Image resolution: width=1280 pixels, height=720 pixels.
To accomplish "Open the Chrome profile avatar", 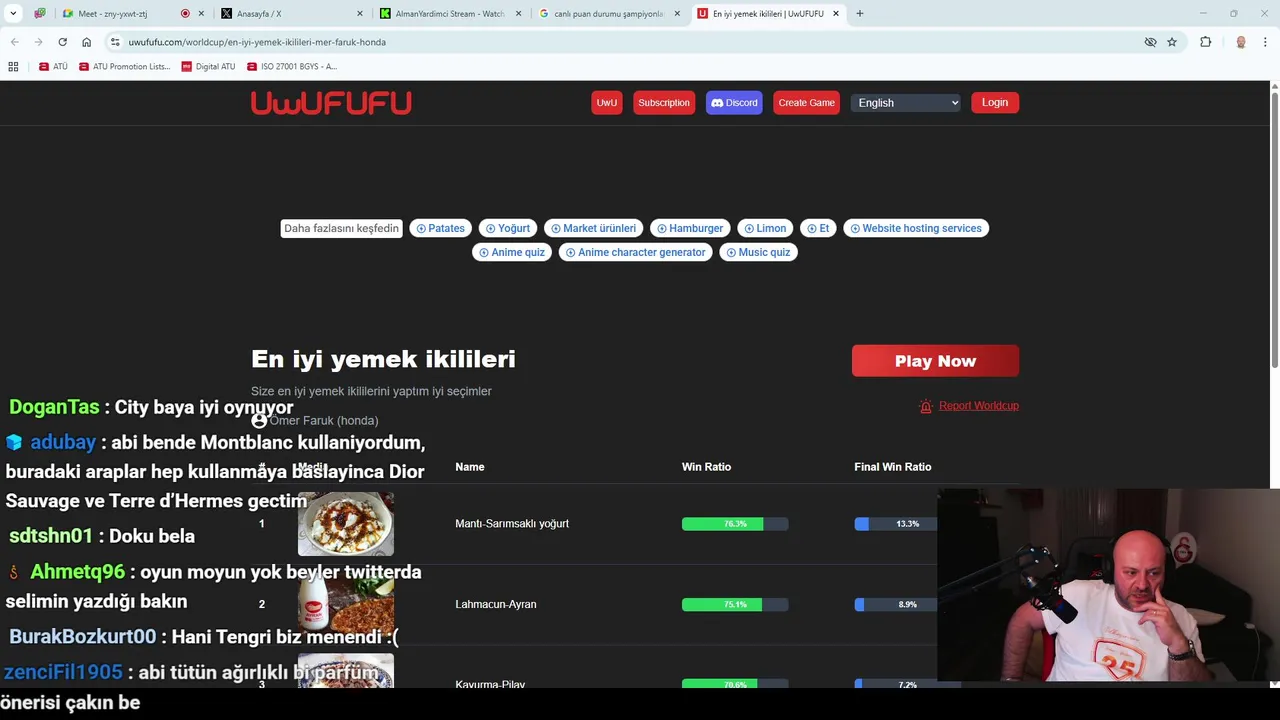I will [x=1241, y=42].
